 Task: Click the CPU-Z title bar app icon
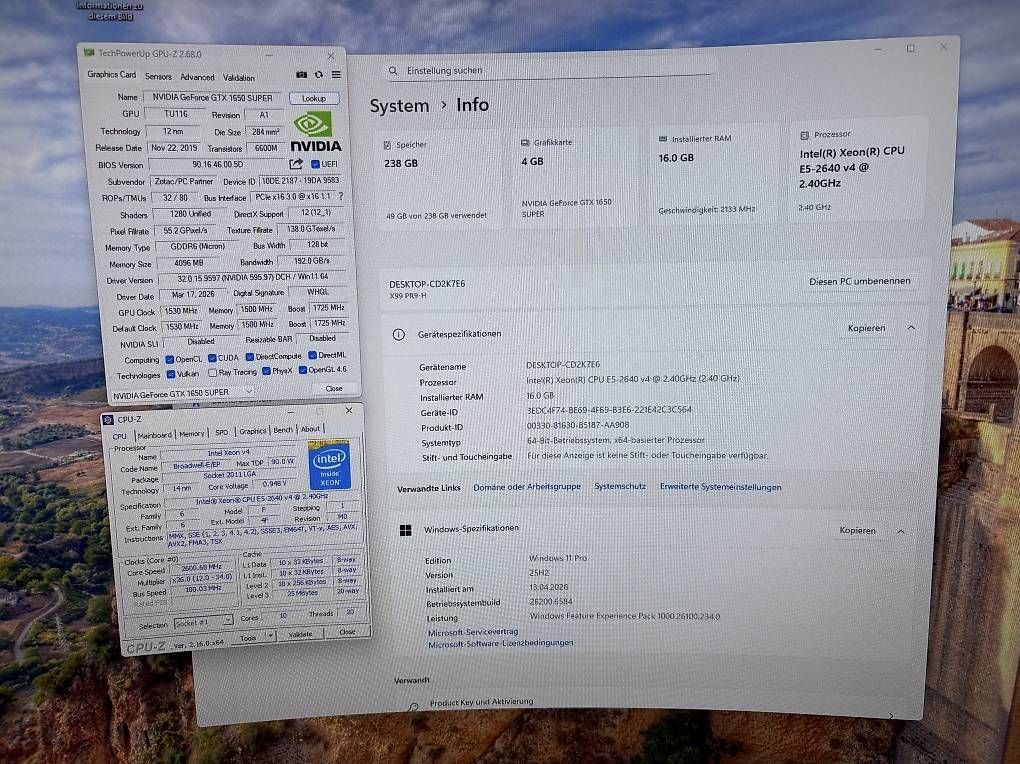[109, 420]
